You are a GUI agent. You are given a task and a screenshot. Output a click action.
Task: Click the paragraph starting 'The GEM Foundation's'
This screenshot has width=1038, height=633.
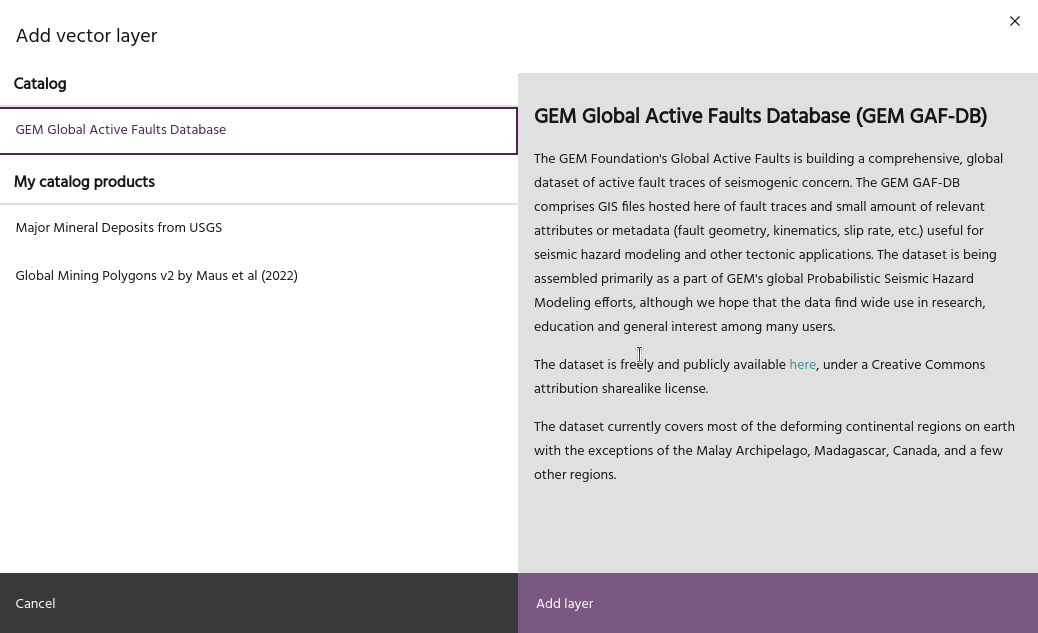(768, 242)
